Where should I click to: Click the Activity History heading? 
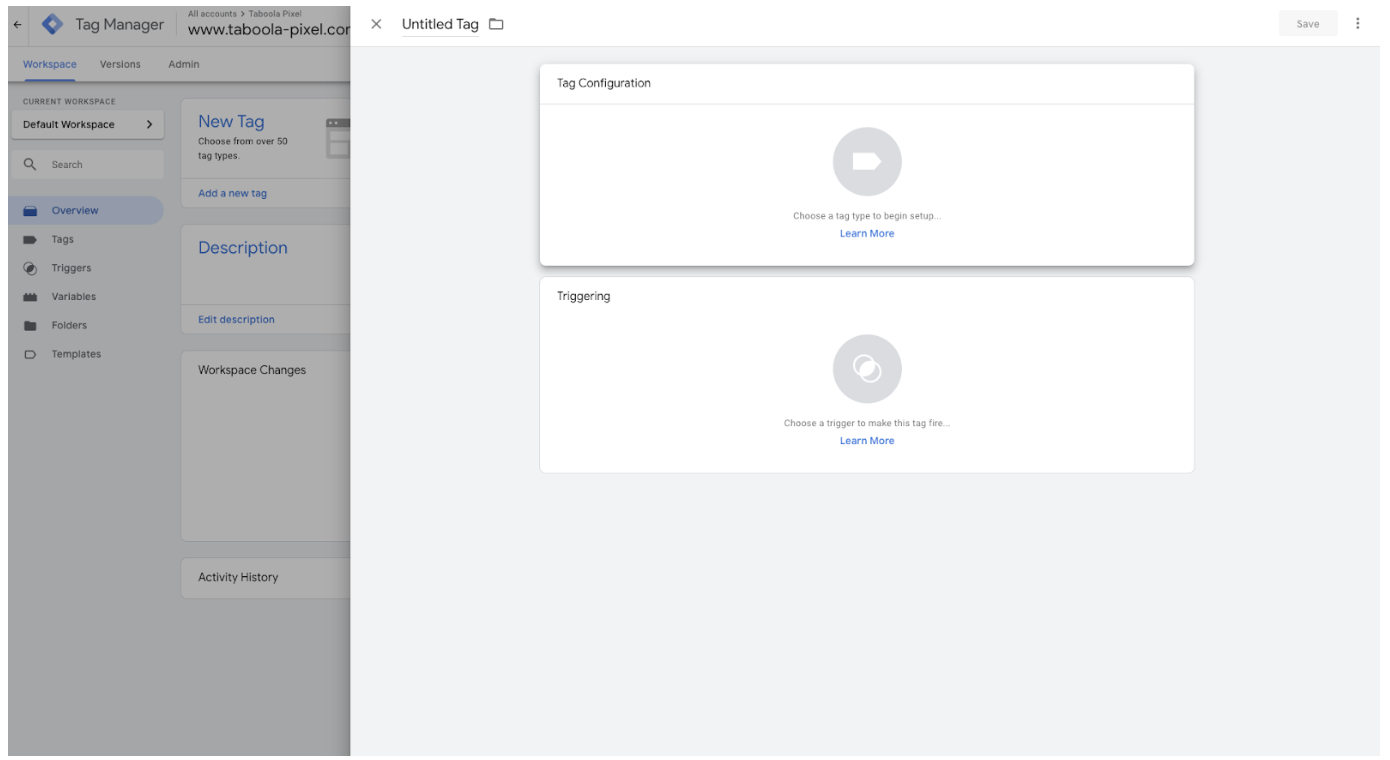pos(238,577)
